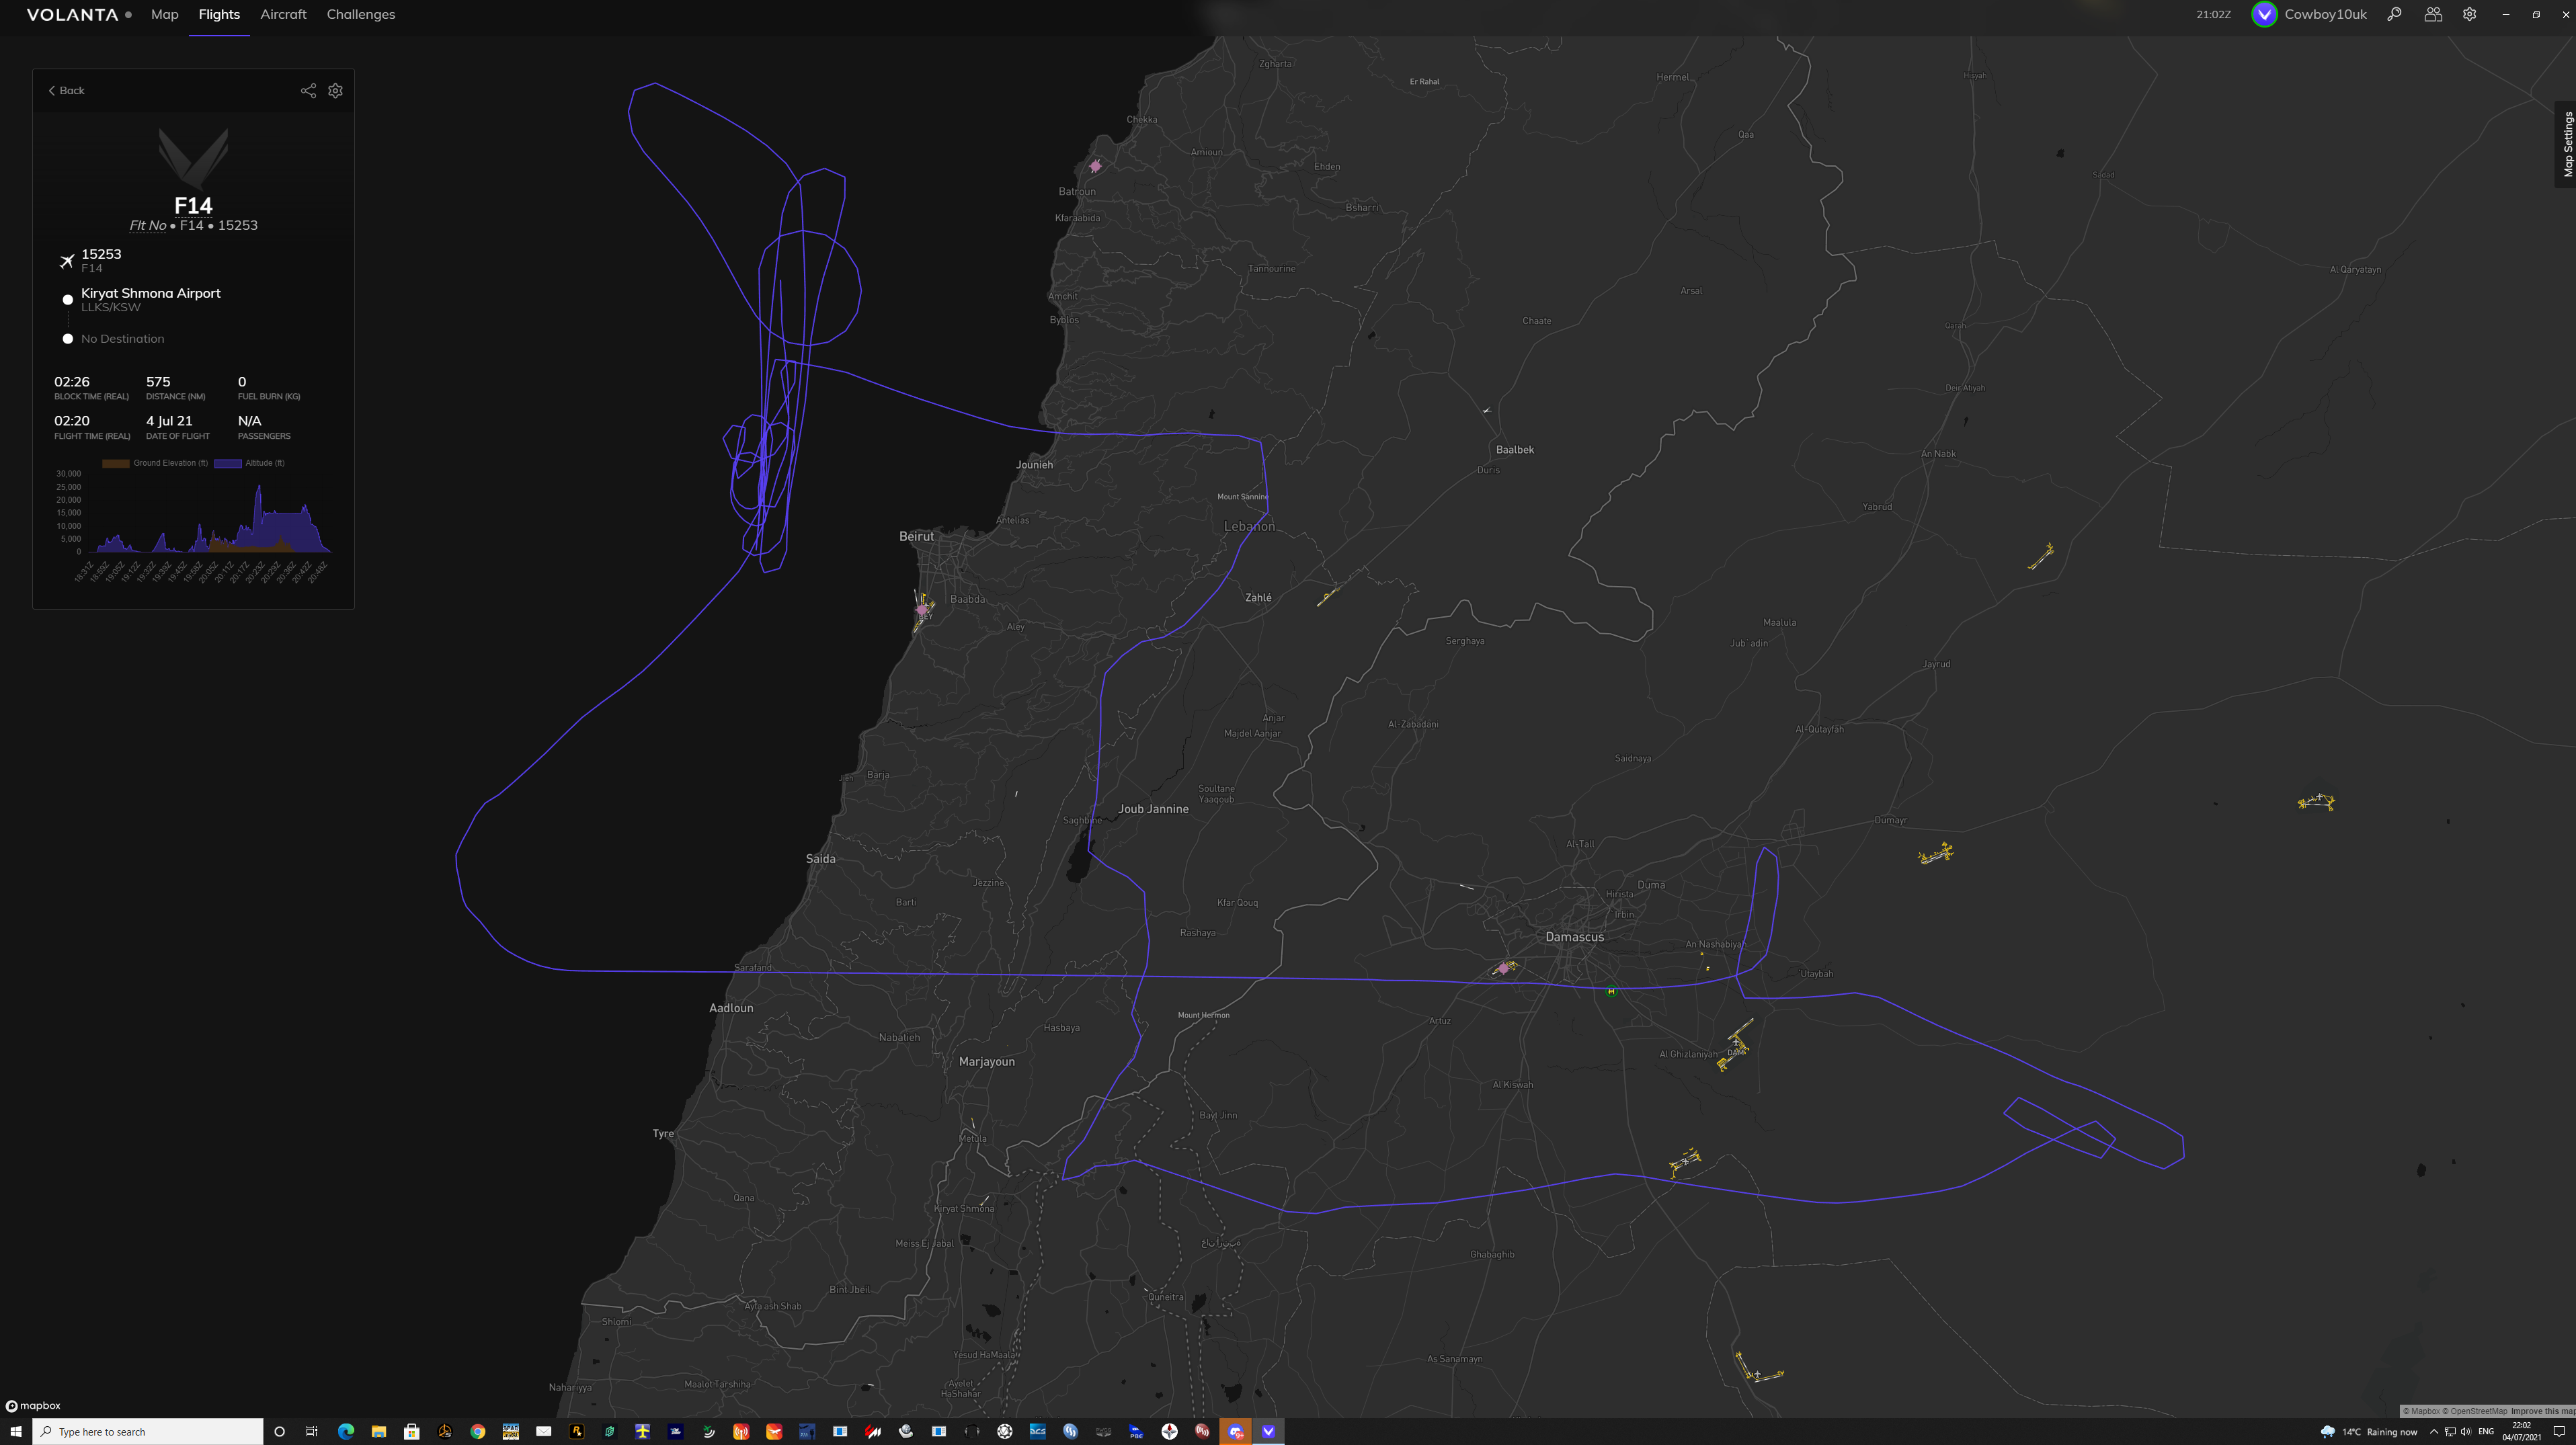Toggle the Ground Elevation legend swatch

click(x=115, y=463)
